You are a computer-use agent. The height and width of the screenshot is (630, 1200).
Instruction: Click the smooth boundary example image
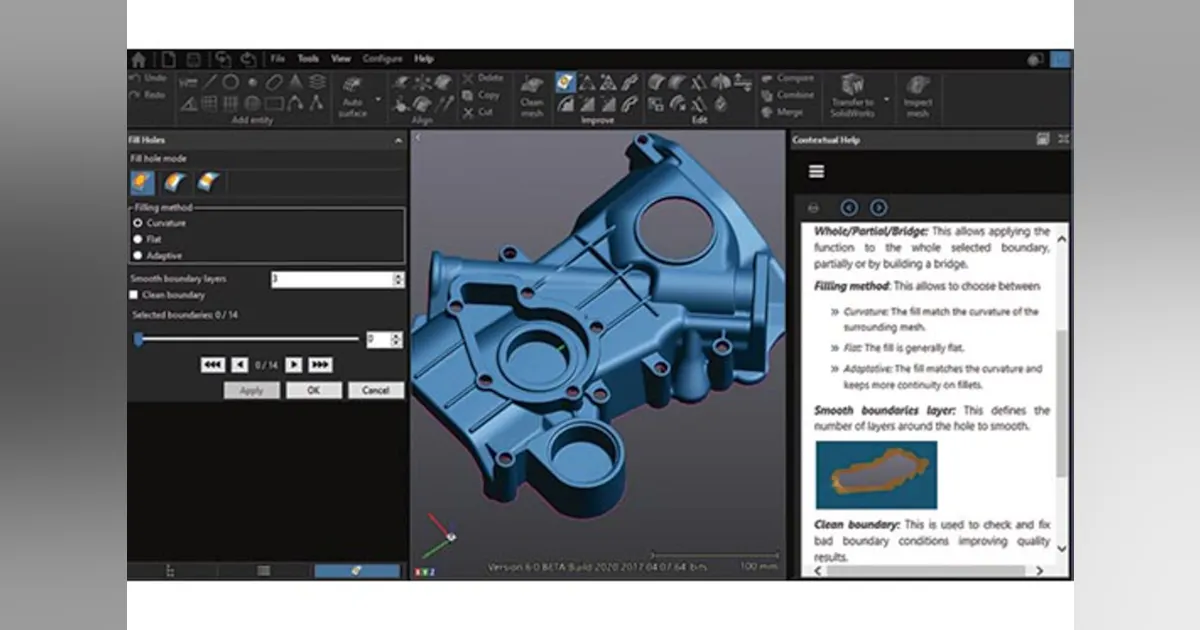(876, 475)
